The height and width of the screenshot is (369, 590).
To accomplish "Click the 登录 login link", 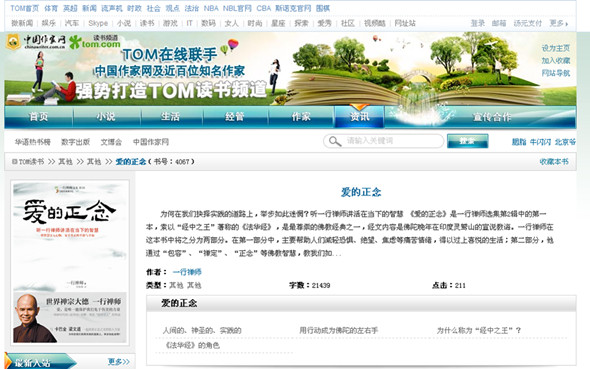I will [478, 23].
